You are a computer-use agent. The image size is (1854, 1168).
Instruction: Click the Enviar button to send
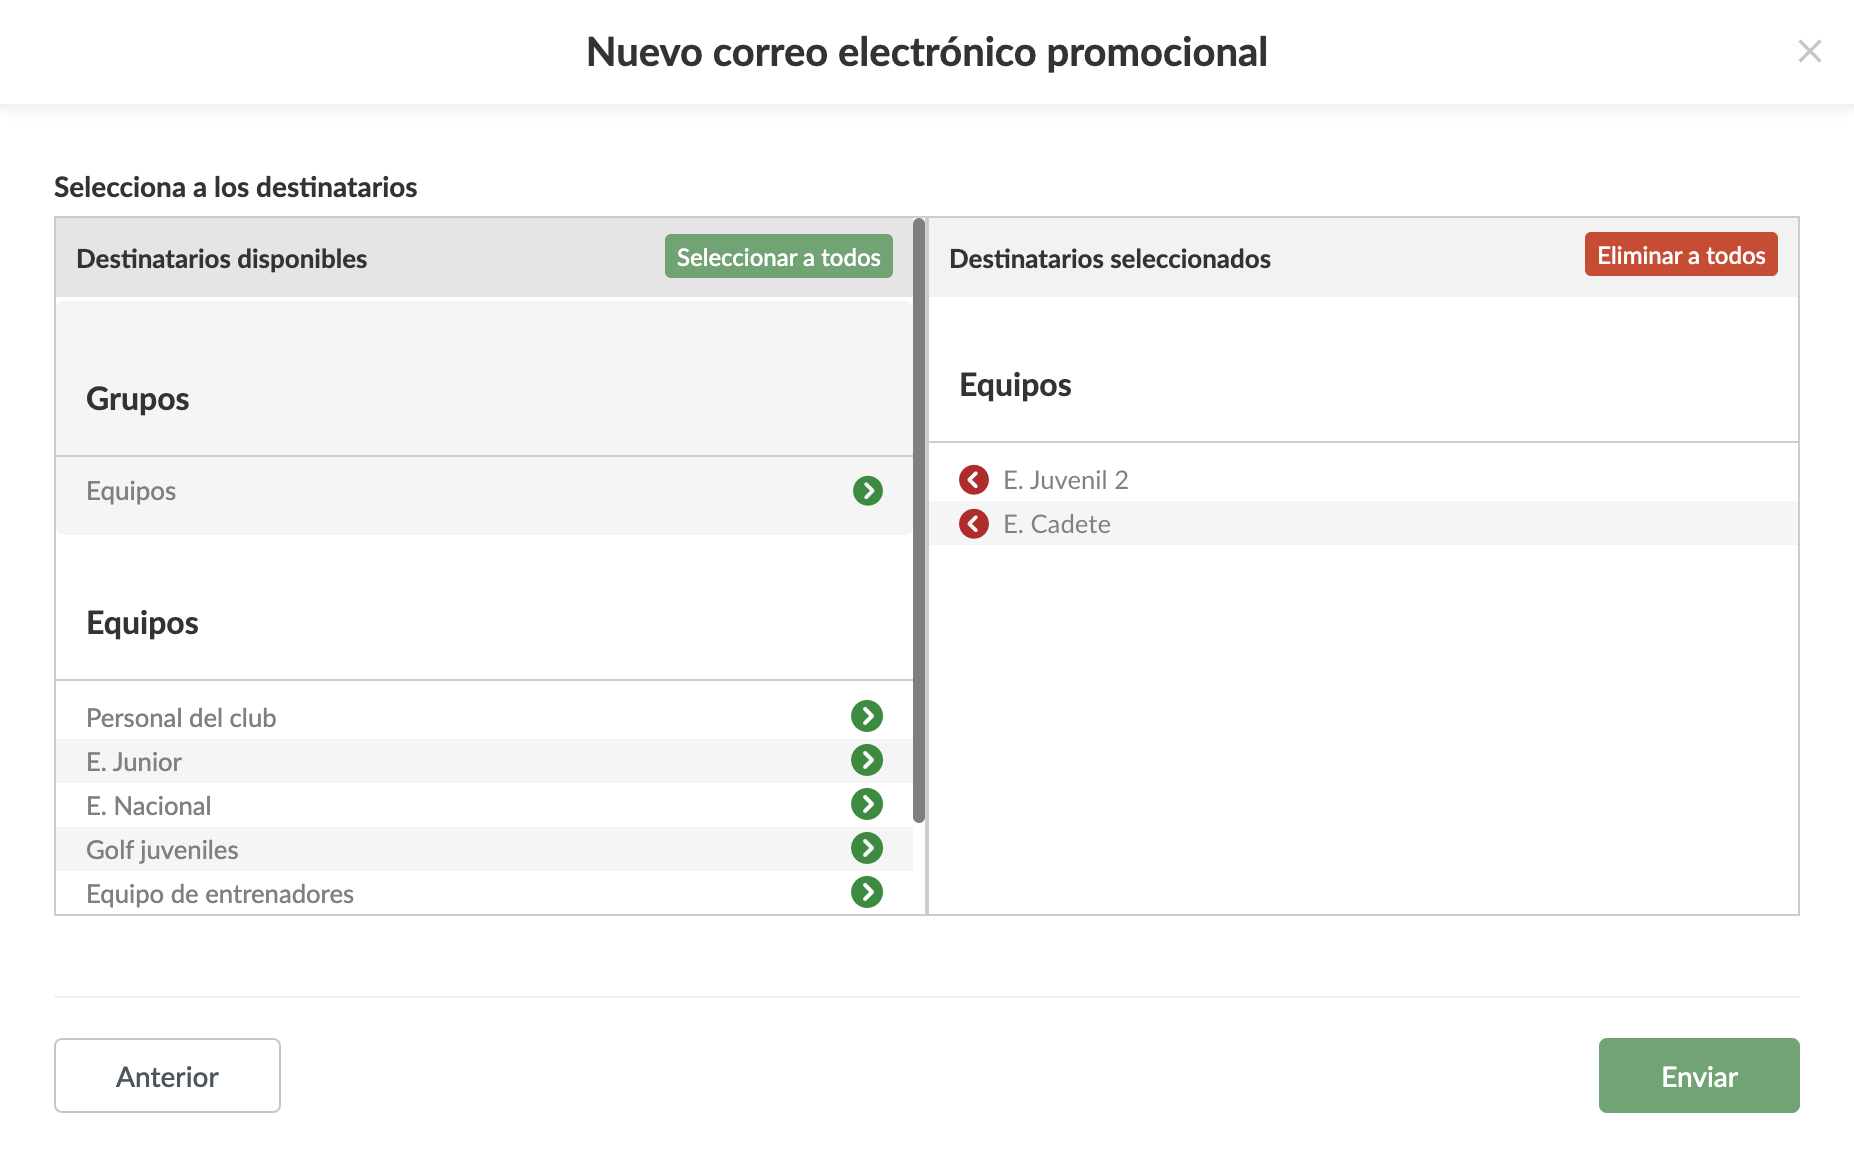[1698, 1076]
